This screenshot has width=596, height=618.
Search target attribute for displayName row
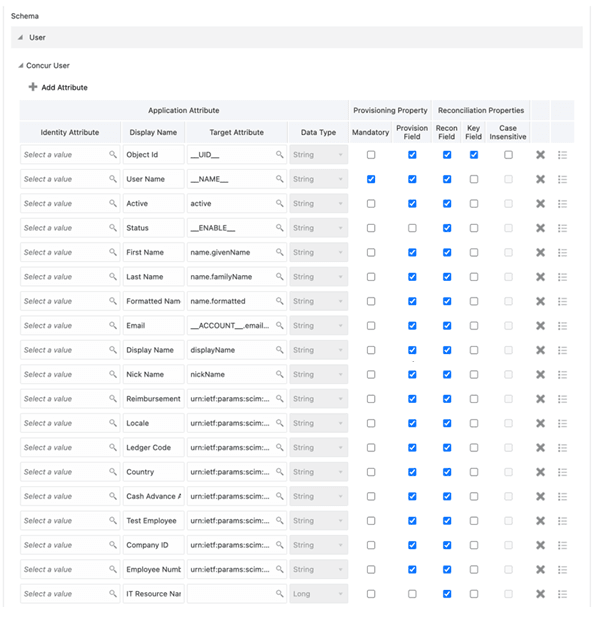(279, 350)
